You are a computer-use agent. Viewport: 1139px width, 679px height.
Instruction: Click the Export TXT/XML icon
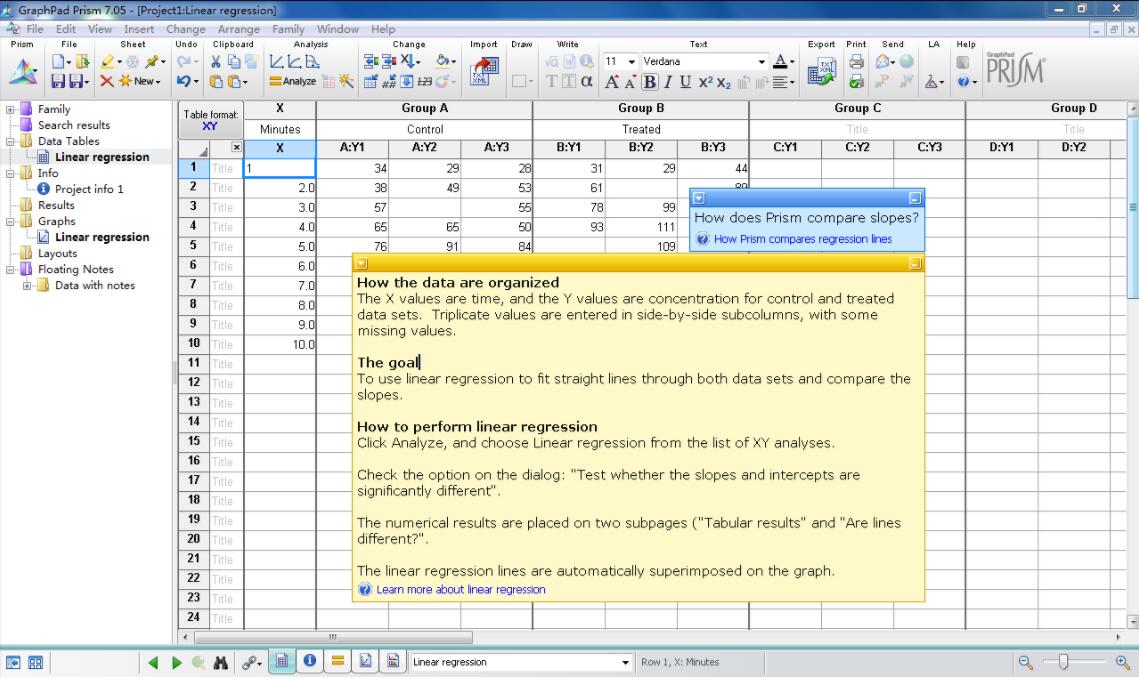(822, 71)
